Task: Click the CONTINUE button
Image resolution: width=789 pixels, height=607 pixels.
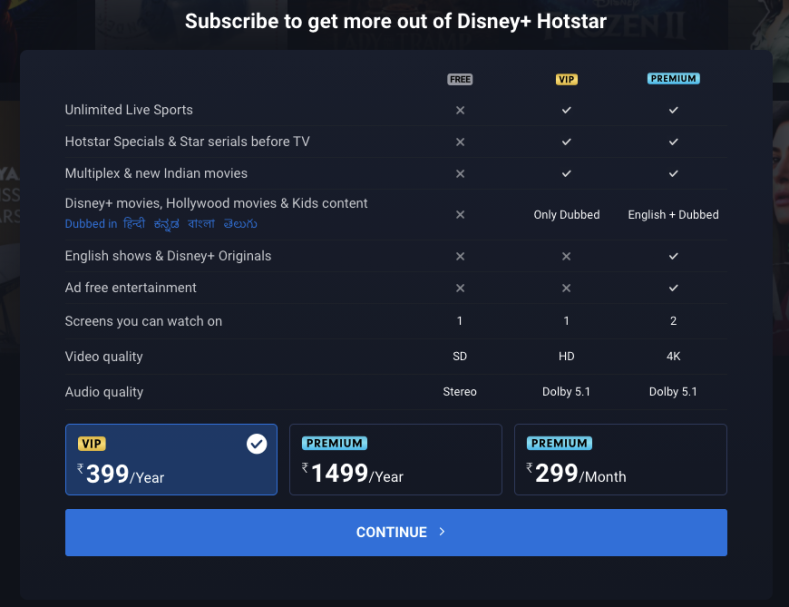Action: (396, 532)
